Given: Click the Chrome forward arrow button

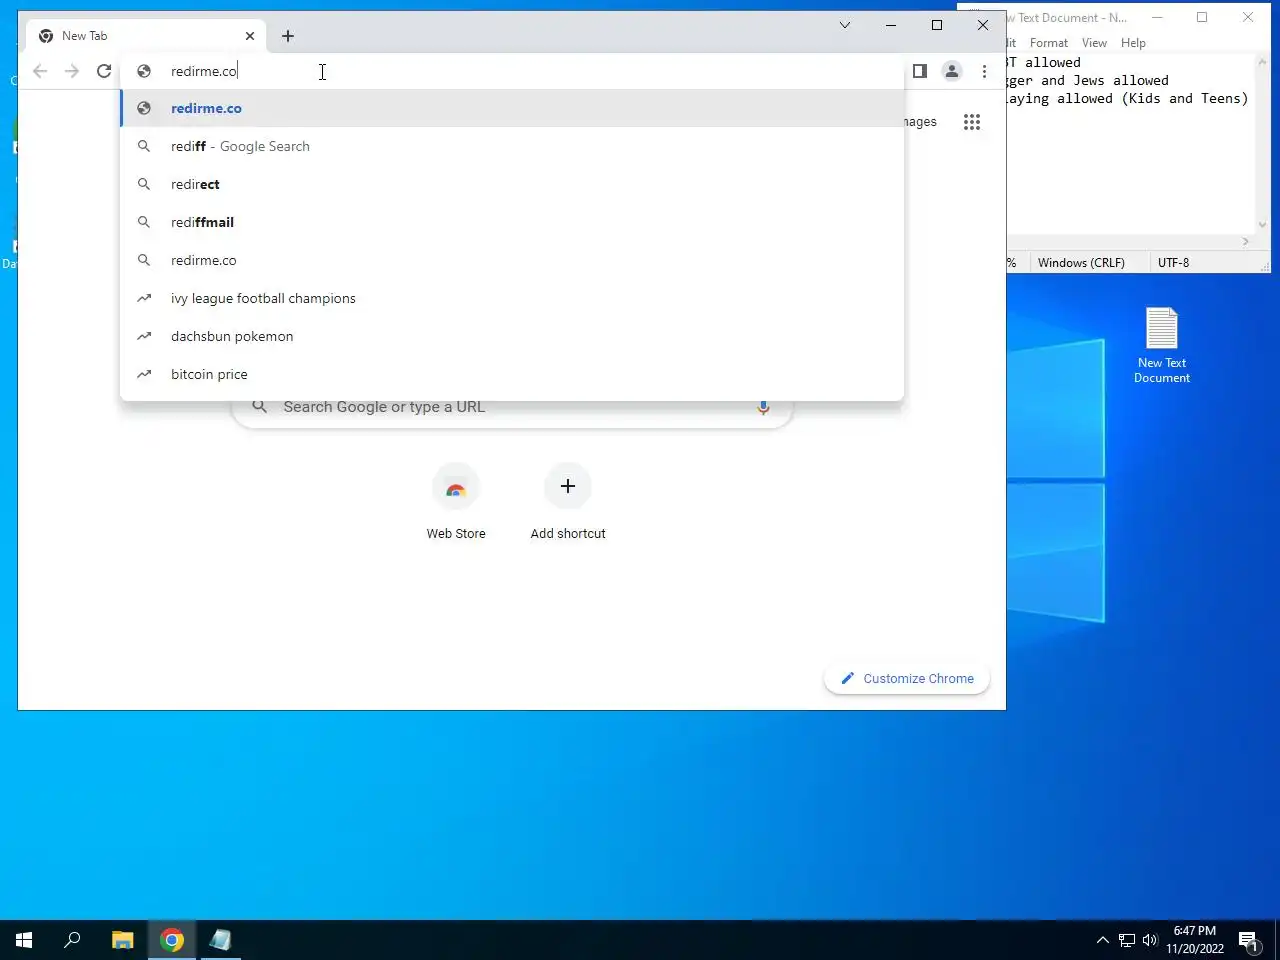Looking at the screenshot, I should (x=72, y=71).
